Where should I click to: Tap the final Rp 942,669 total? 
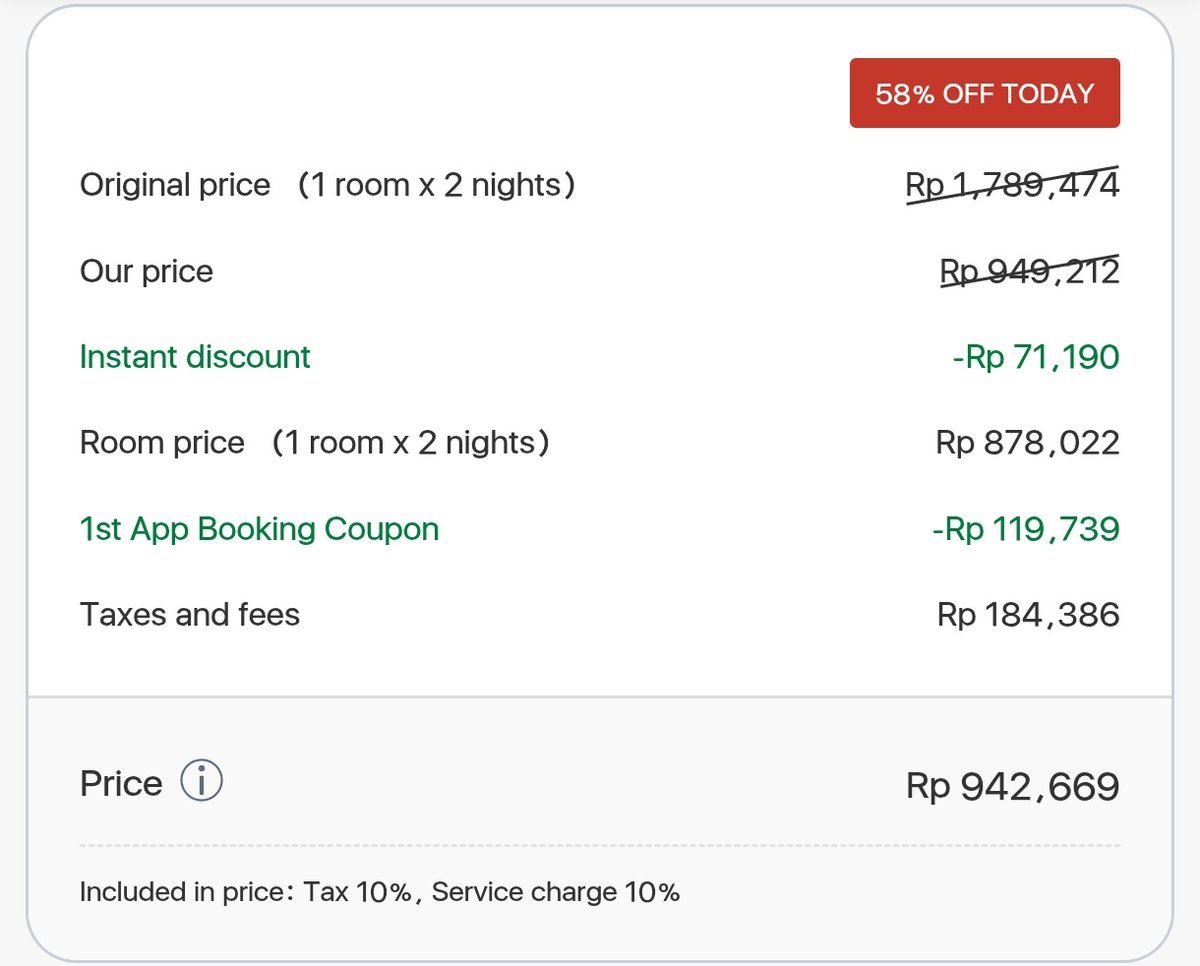tap(1012, 787)
